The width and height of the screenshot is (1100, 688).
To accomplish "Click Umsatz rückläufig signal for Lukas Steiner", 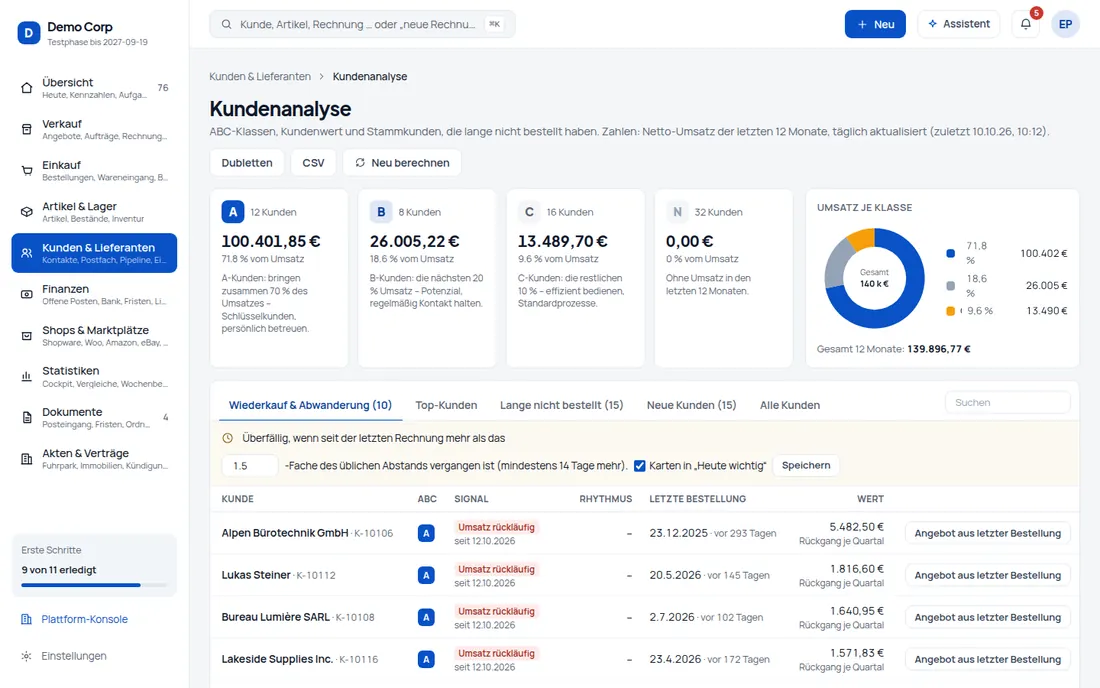I will point(496,569).
